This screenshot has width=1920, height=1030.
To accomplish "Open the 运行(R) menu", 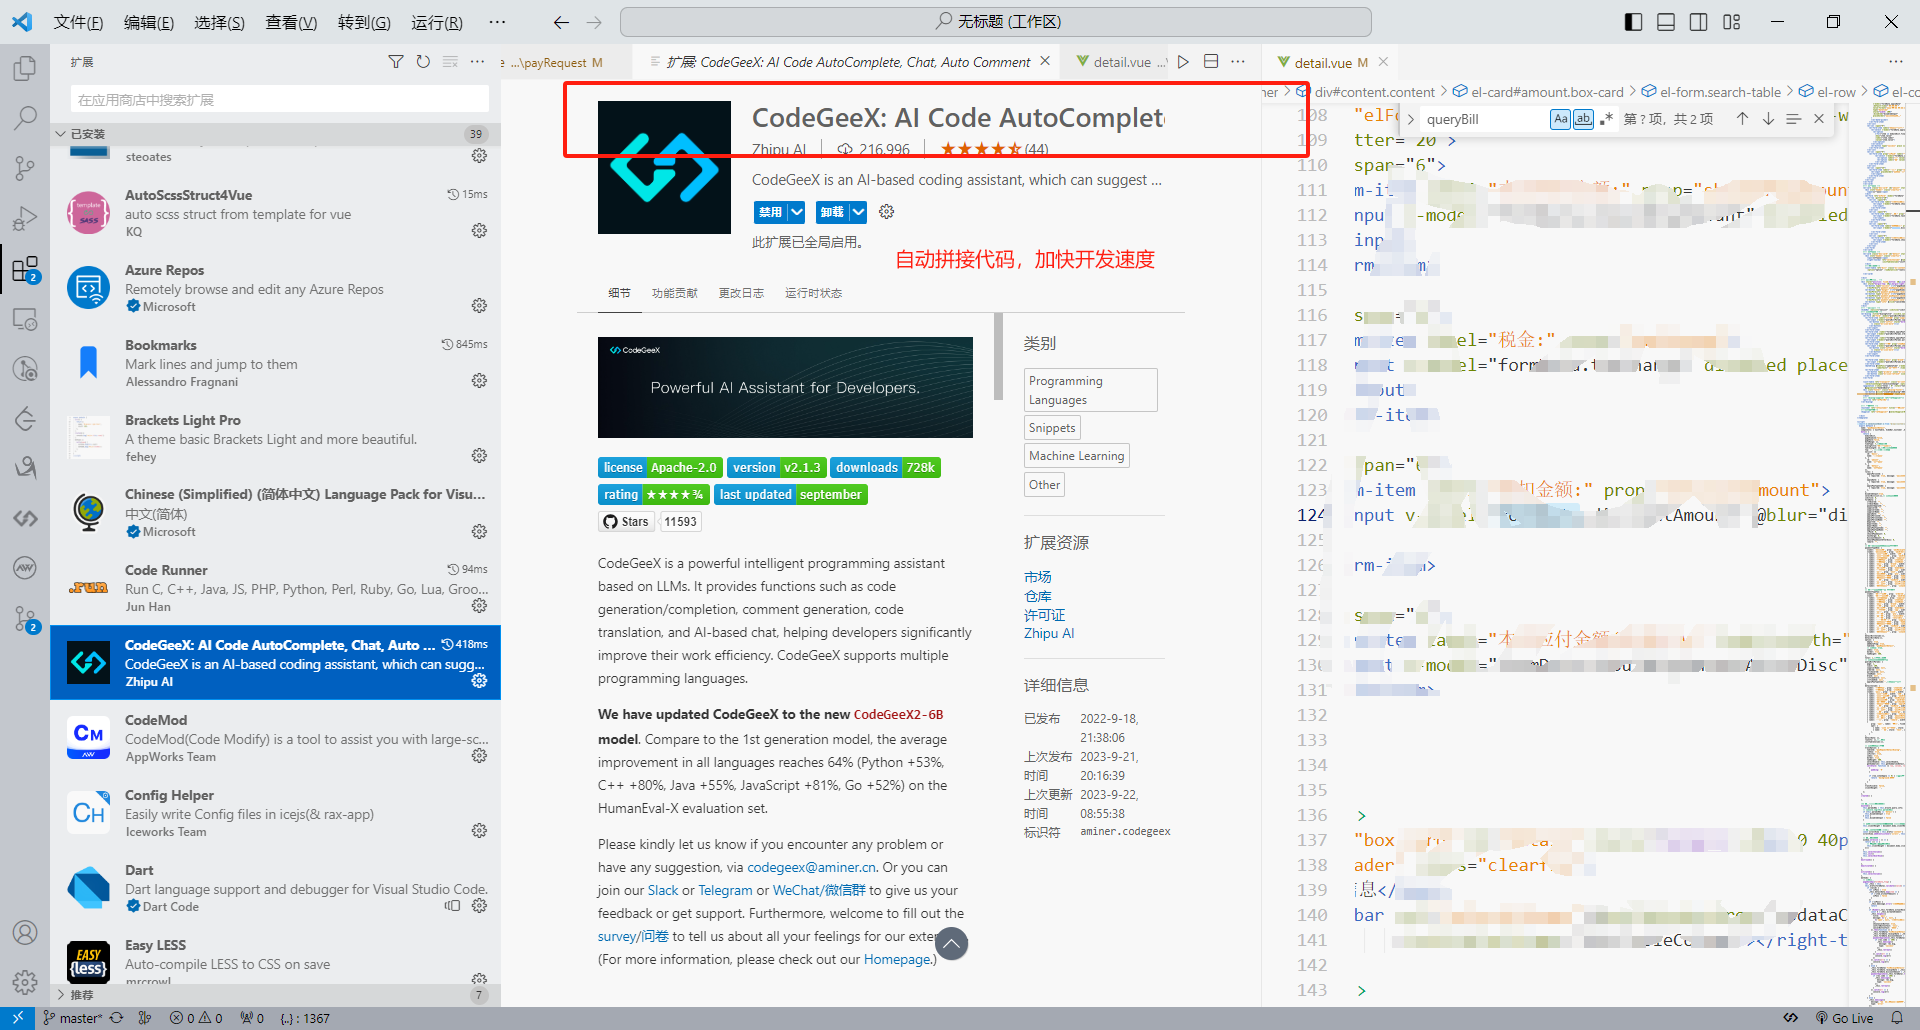I will click(x=437, y=22).
